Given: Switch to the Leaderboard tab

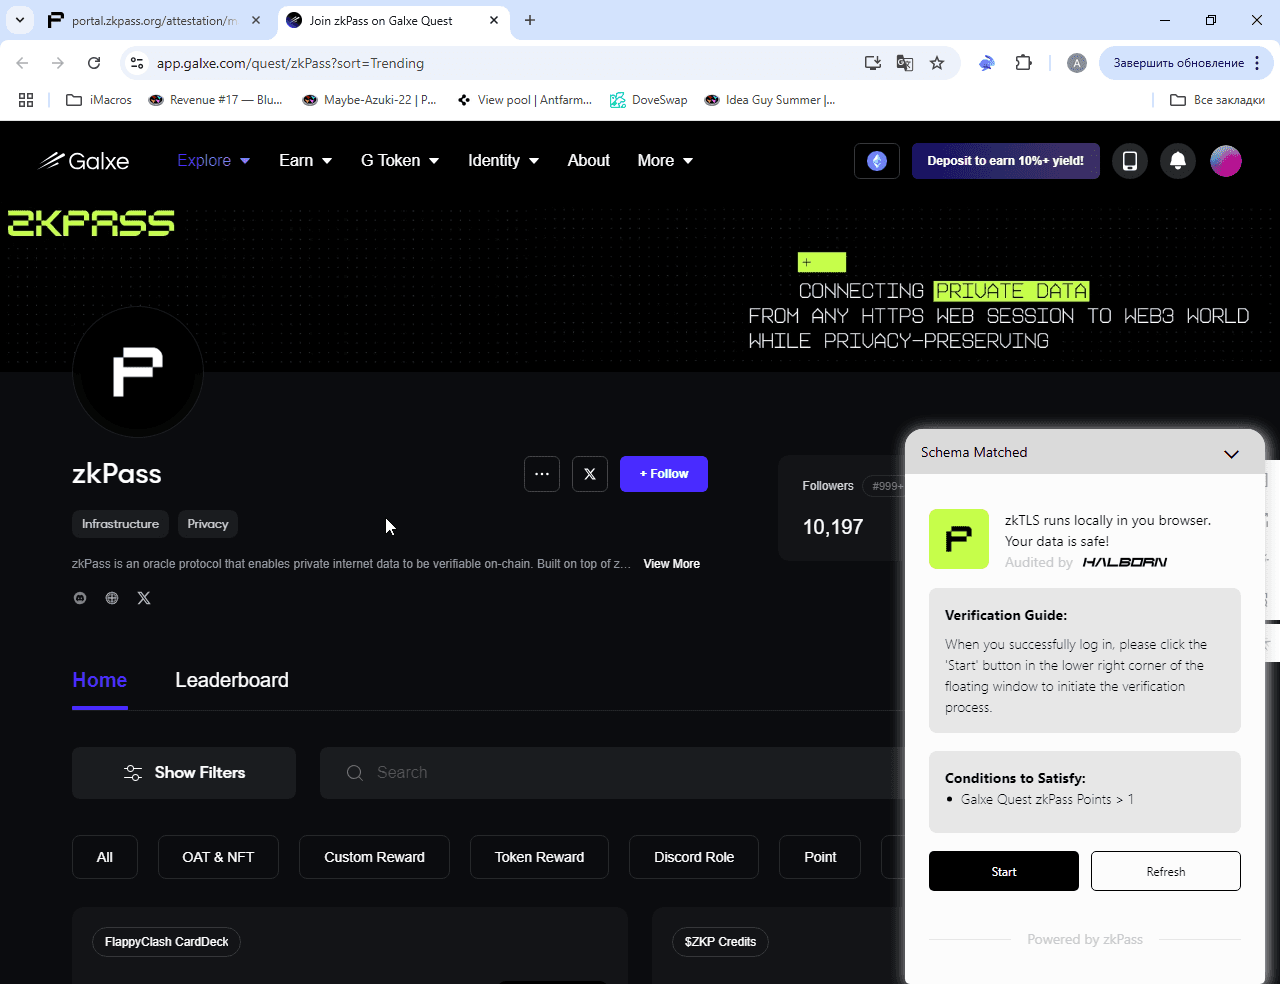Looking at the screenshot, I should tap(232, 680).
